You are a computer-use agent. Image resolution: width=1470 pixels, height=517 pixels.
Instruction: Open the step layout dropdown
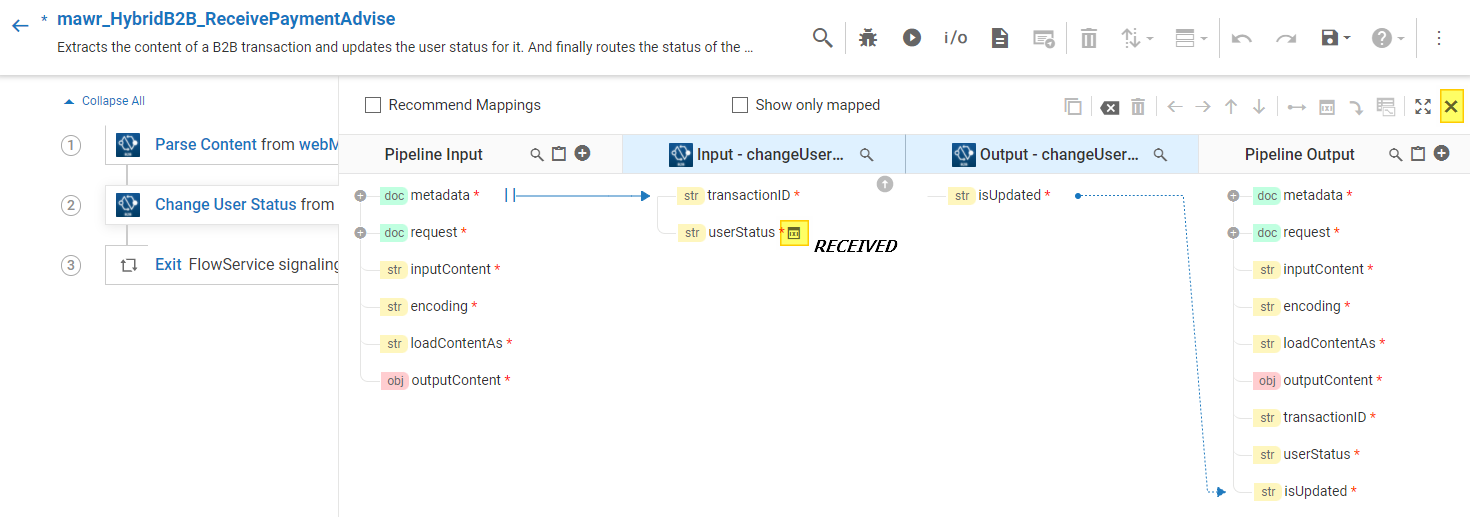[1190, 38]
